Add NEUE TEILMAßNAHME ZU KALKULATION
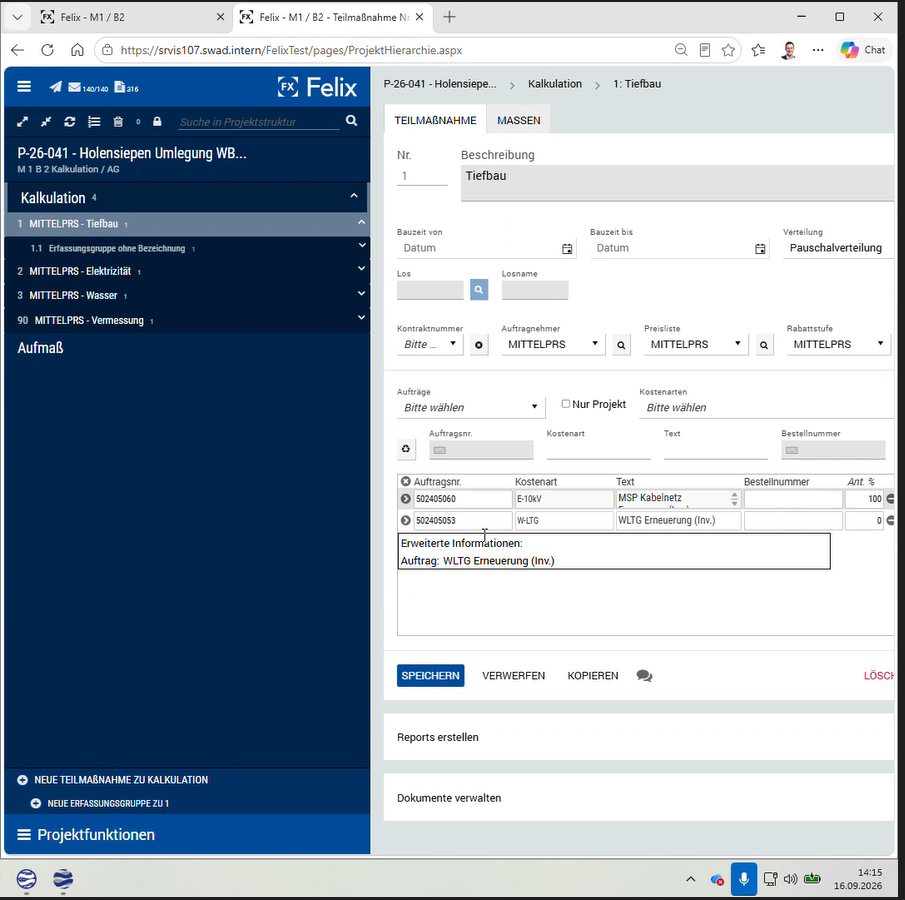Screen dimensions: 905x900 [x=113, y=780]
